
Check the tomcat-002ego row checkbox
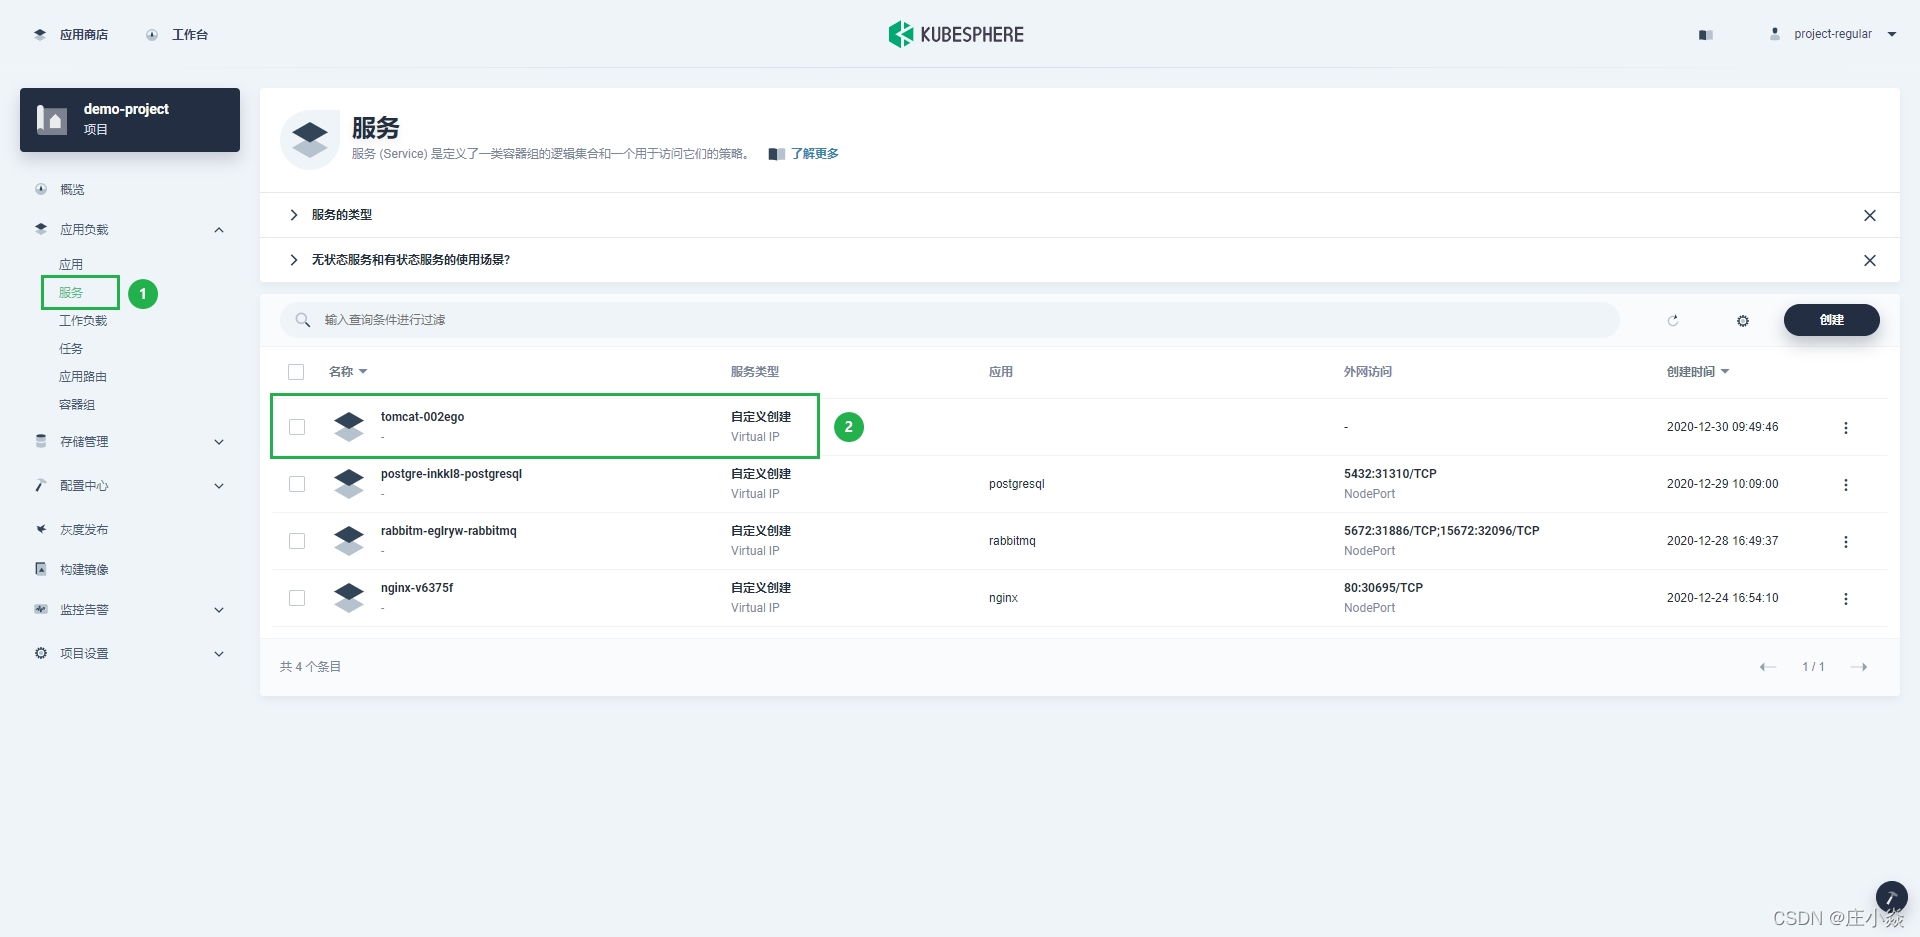[297, 427]
